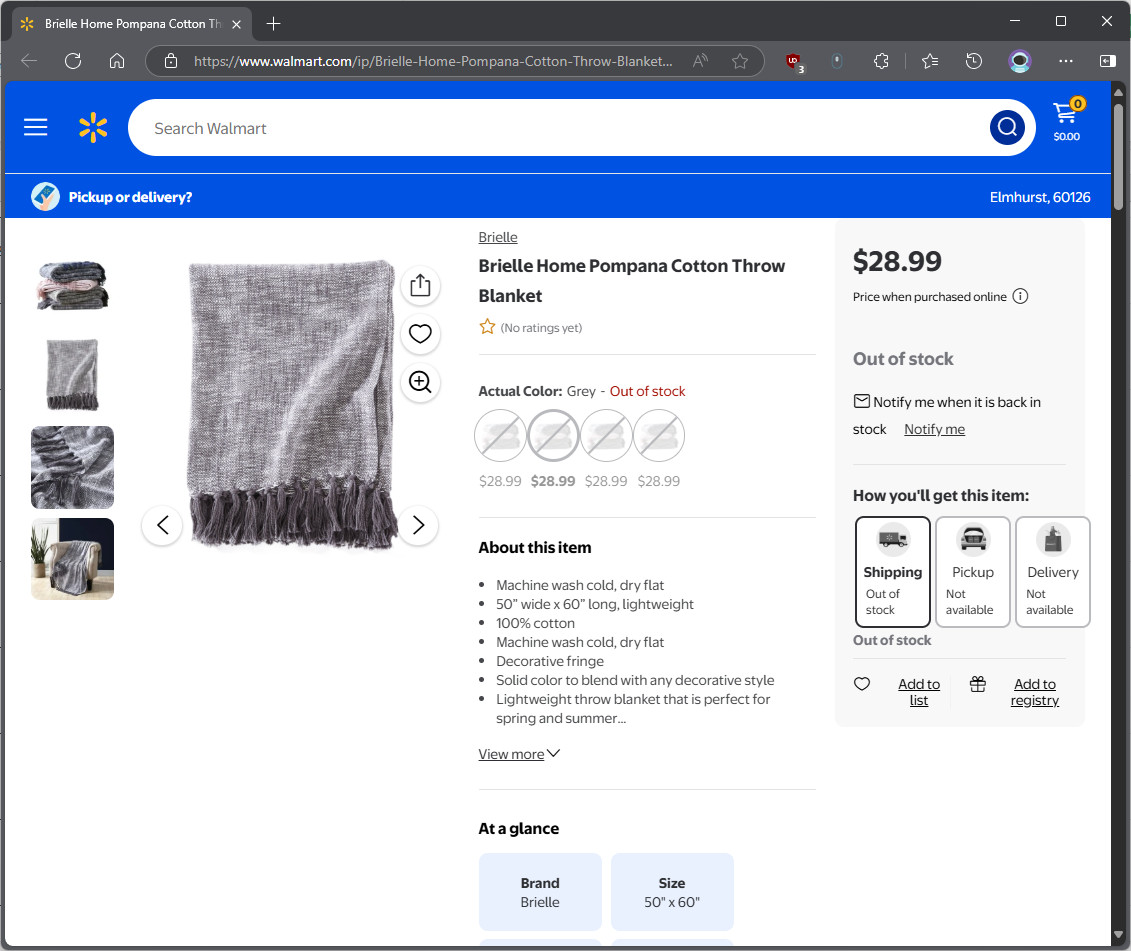Show previous product image
The height and width of the screenshot is (951, 1131).
[x=162, y=525]
